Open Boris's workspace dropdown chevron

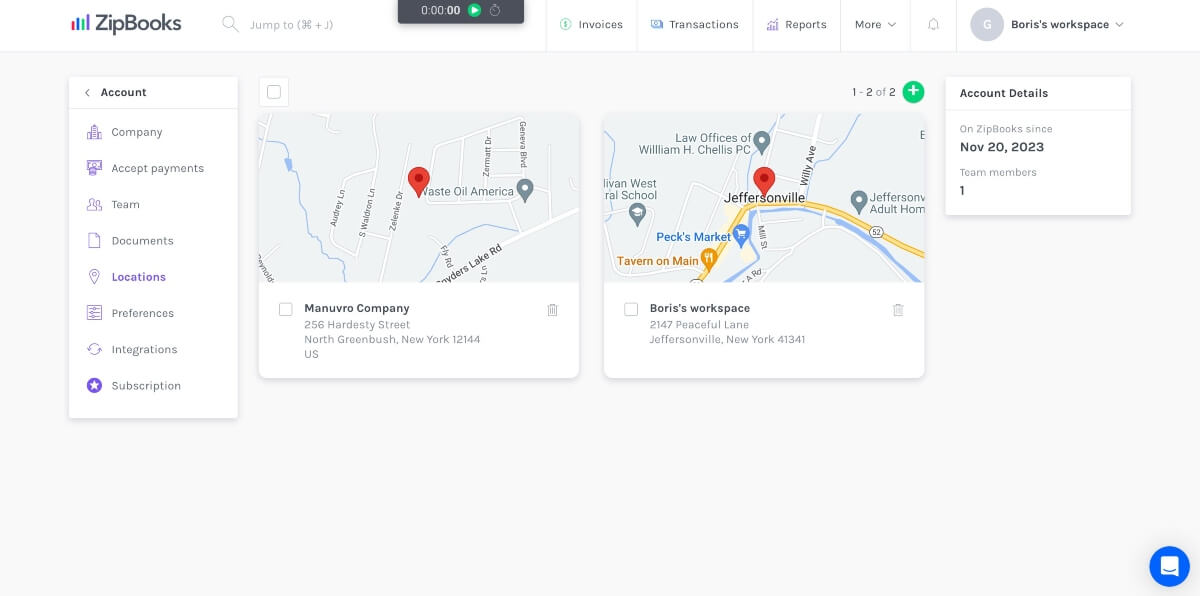[1119, 25]
